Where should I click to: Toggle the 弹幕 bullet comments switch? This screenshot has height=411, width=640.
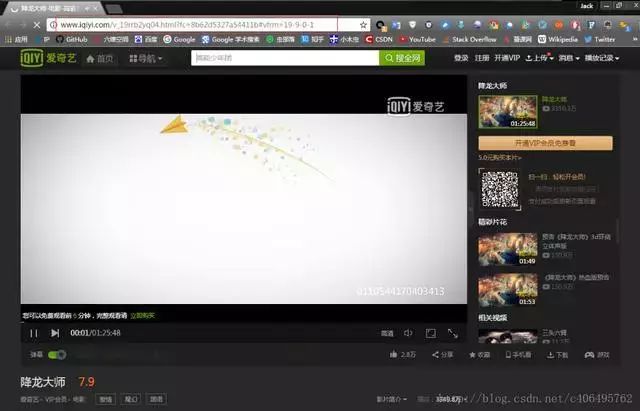(57, 355)
